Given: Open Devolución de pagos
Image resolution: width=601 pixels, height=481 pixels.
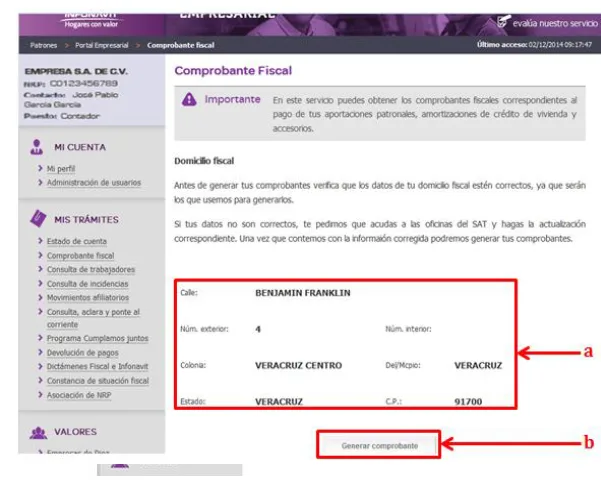Looking at the screenshot, I should coord(82,353).
